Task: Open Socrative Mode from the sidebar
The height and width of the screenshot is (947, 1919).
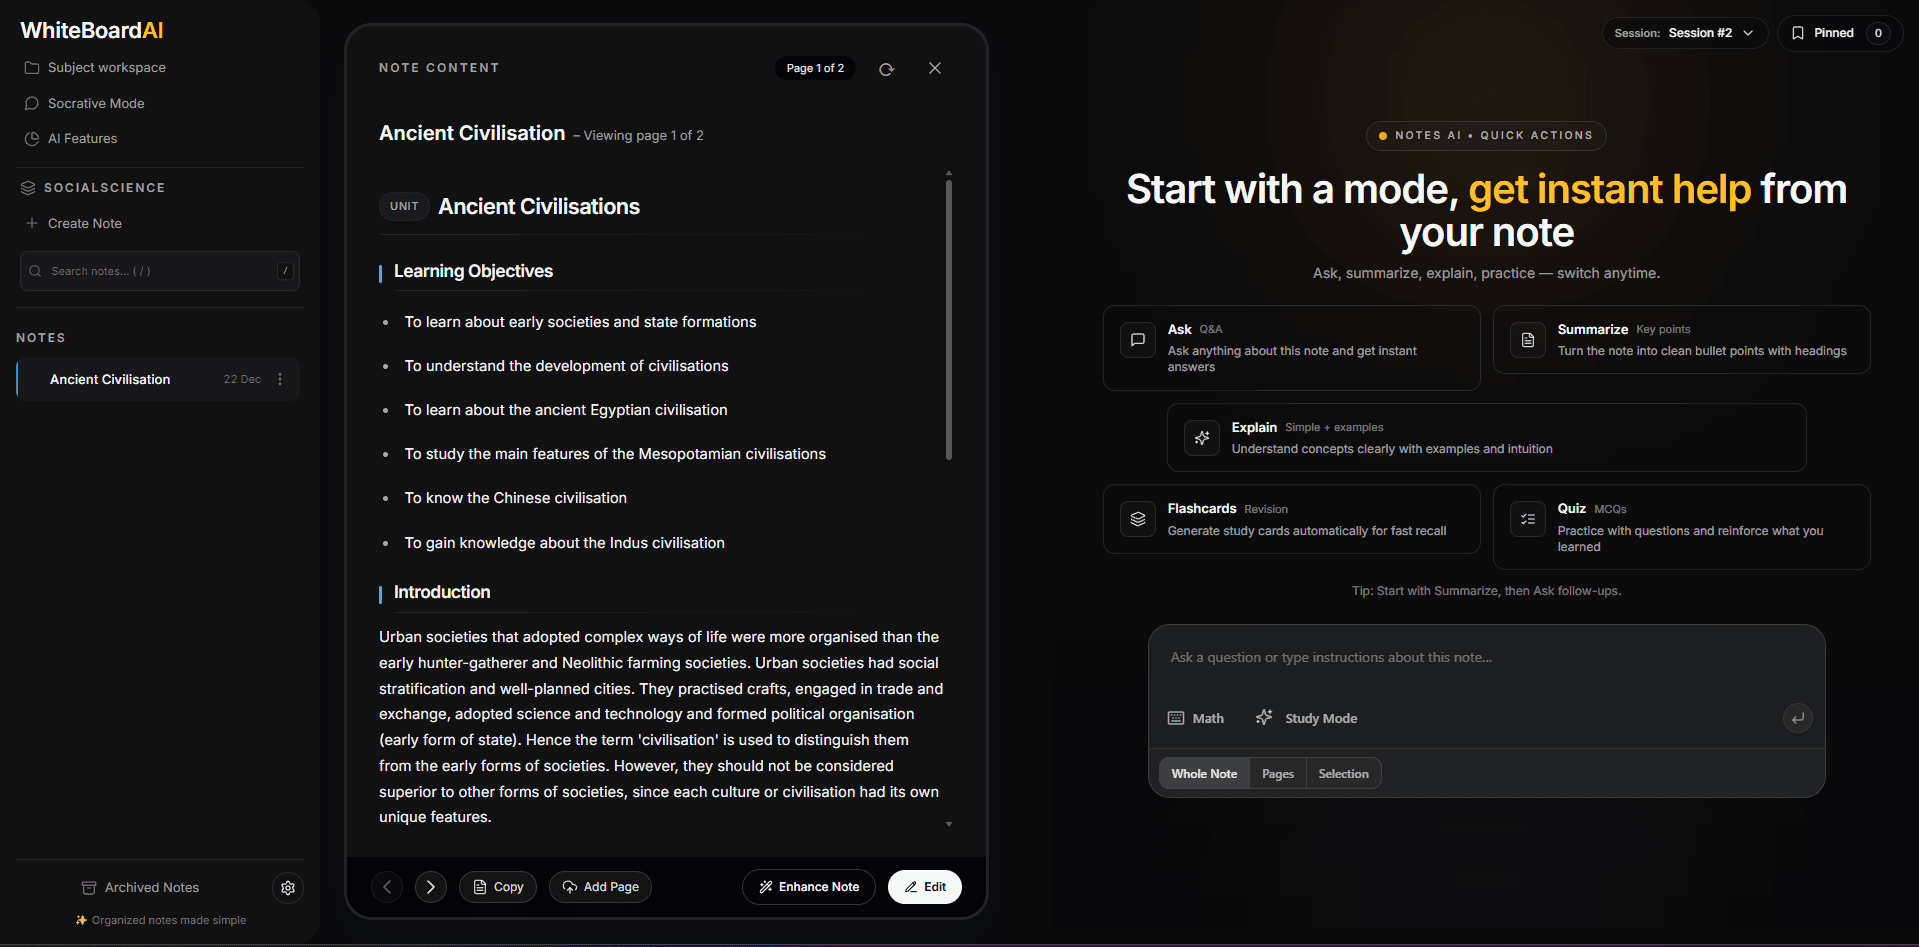Action: click(95, 103)
